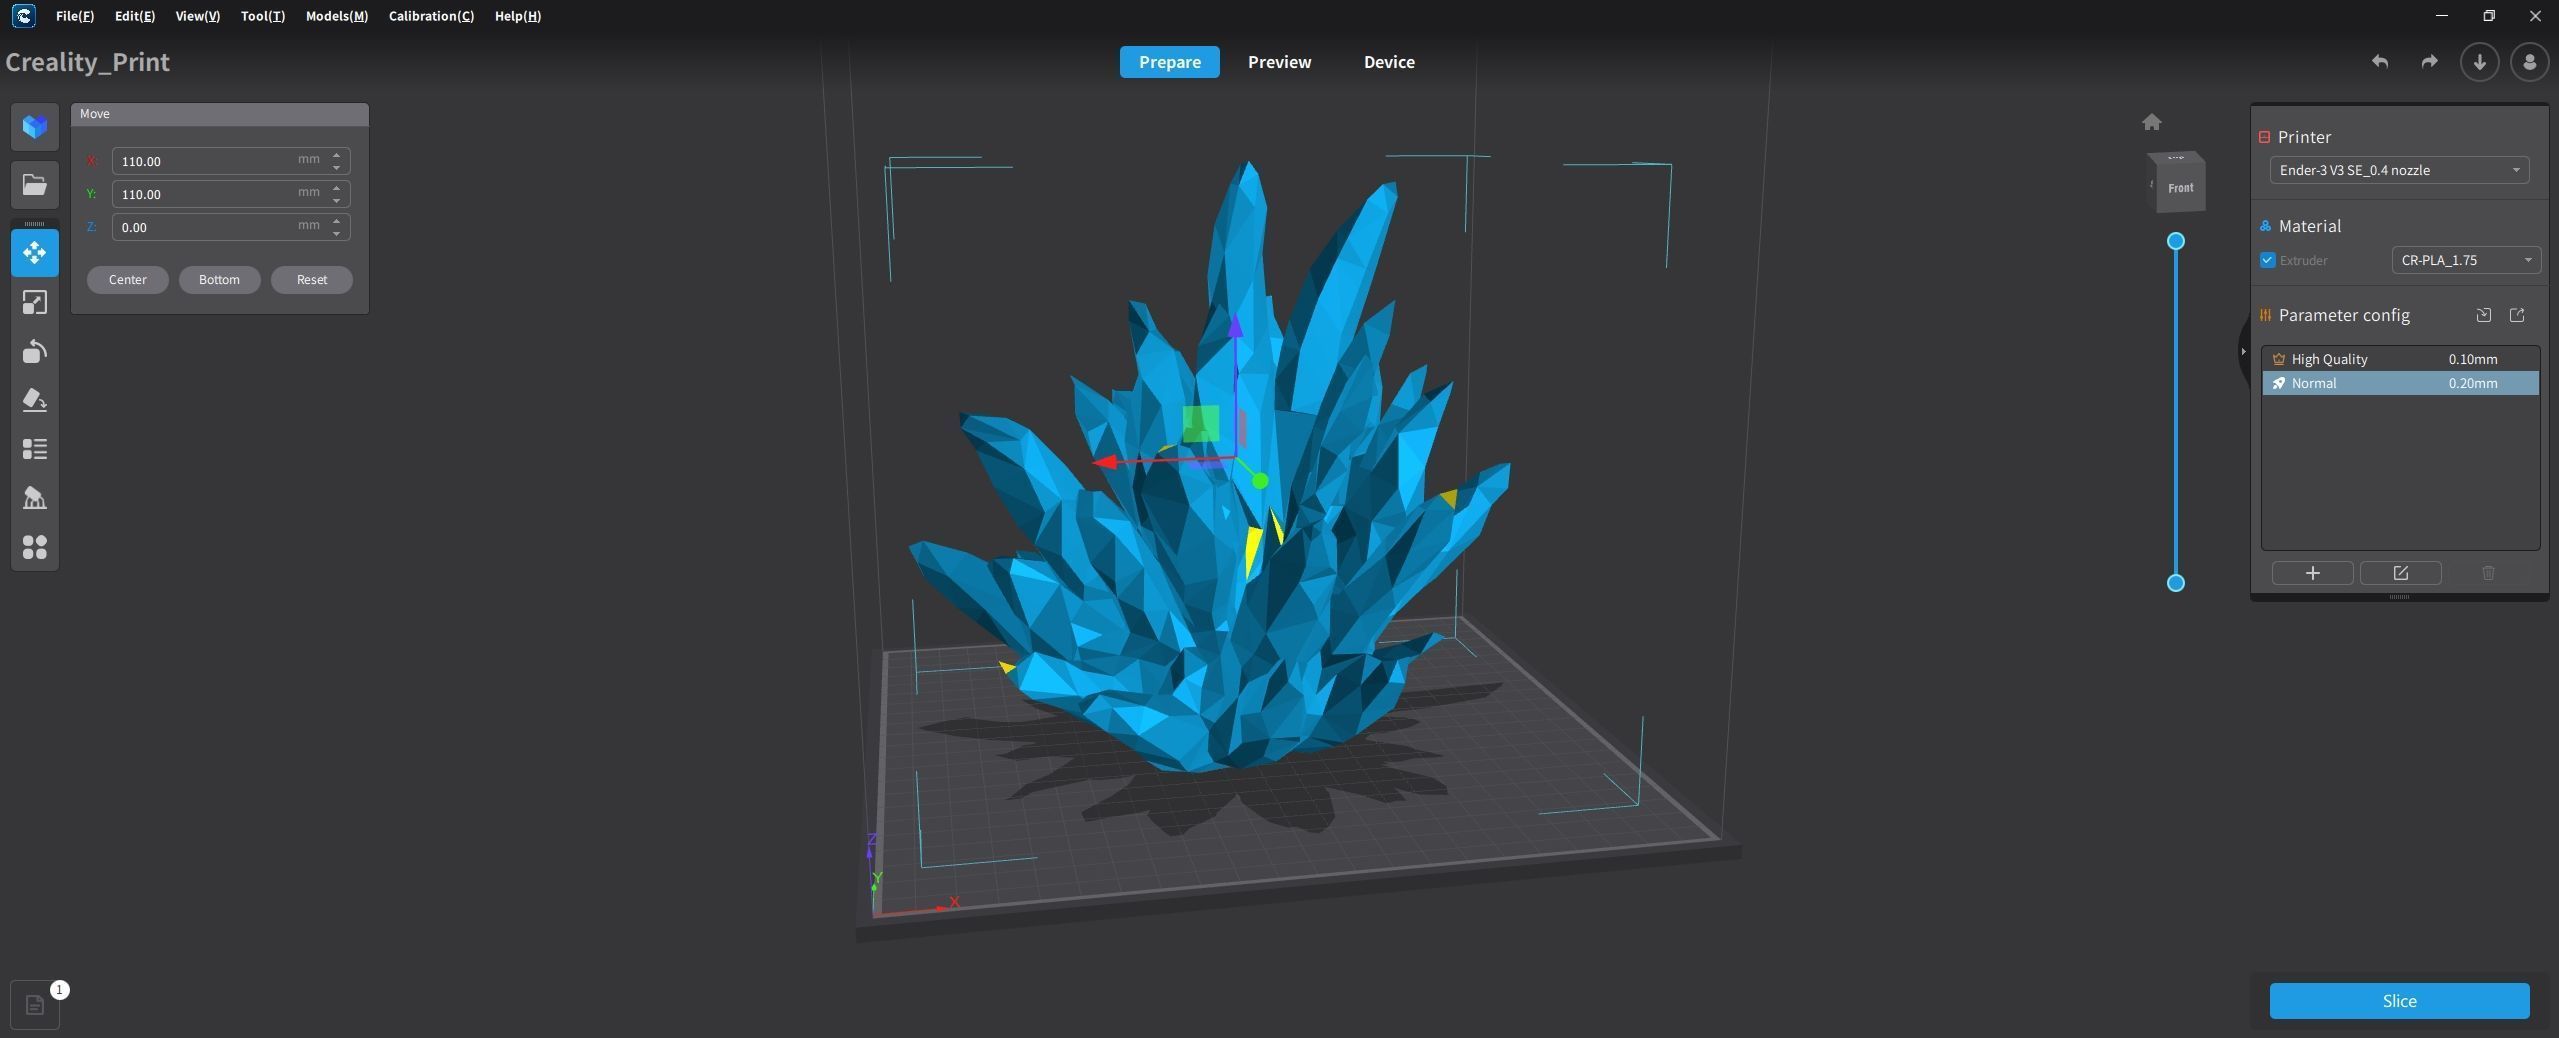
Task: Open the user account icon
Action: click(x=2529, y=62)
